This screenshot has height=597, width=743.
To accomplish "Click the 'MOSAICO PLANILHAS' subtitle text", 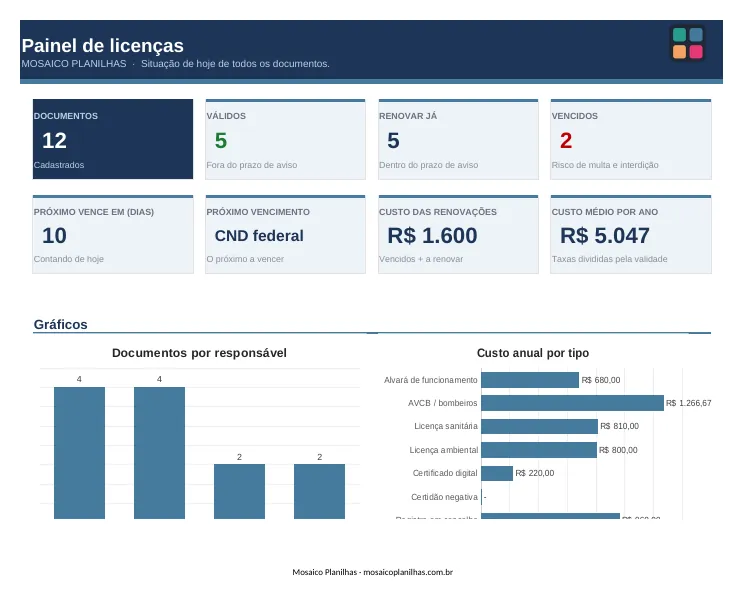I will (74, 63).
